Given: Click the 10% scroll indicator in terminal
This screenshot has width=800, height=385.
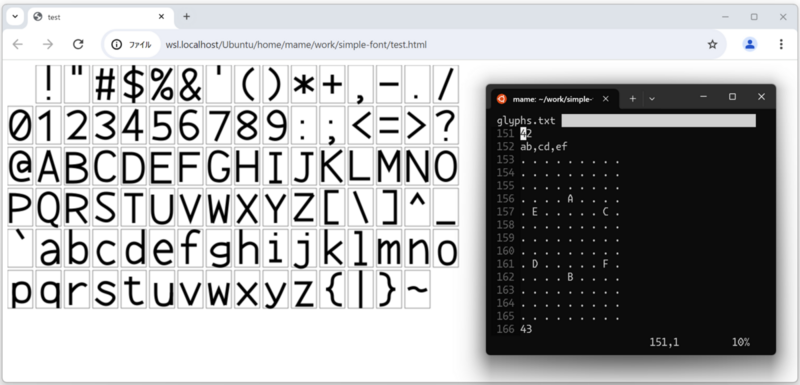Looking at the screenshot, I should tap(740, 342).
